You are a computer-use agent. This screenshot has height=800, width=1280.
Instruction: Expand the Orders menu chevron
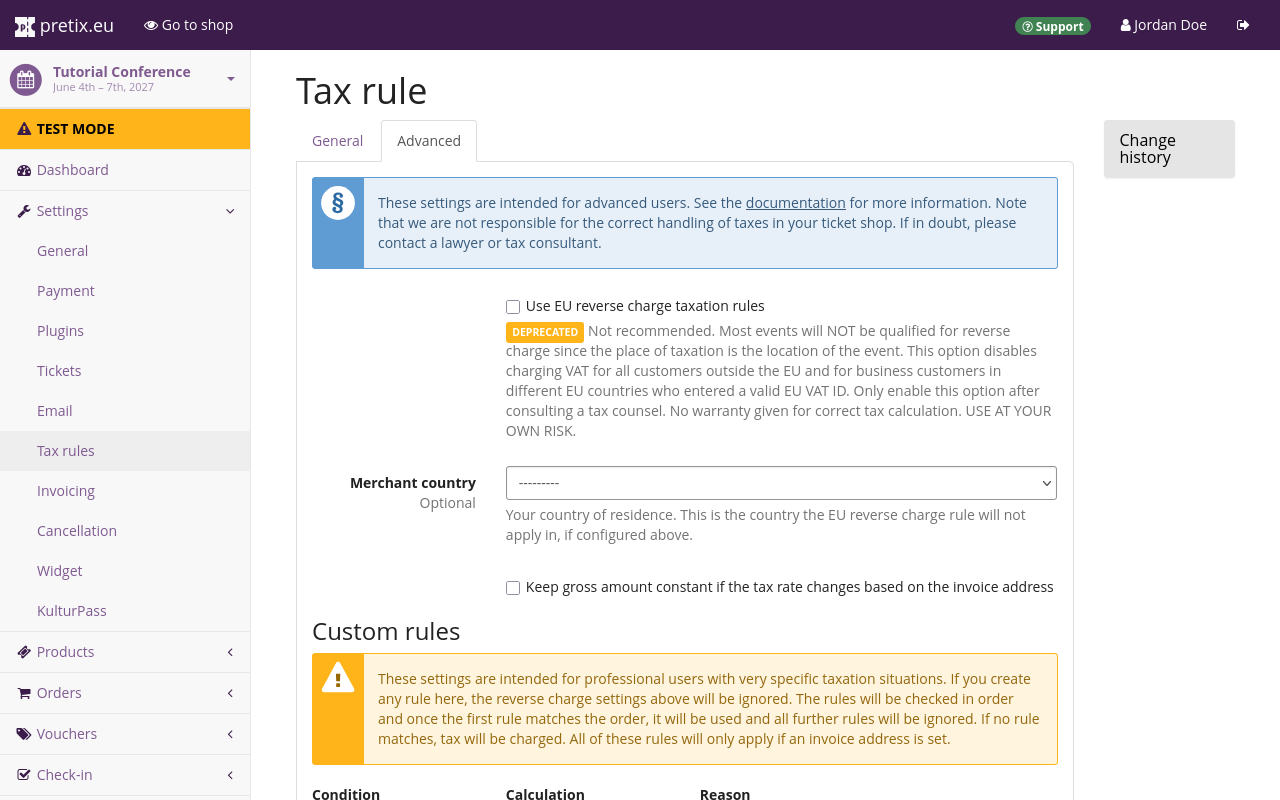coord(230,693)
